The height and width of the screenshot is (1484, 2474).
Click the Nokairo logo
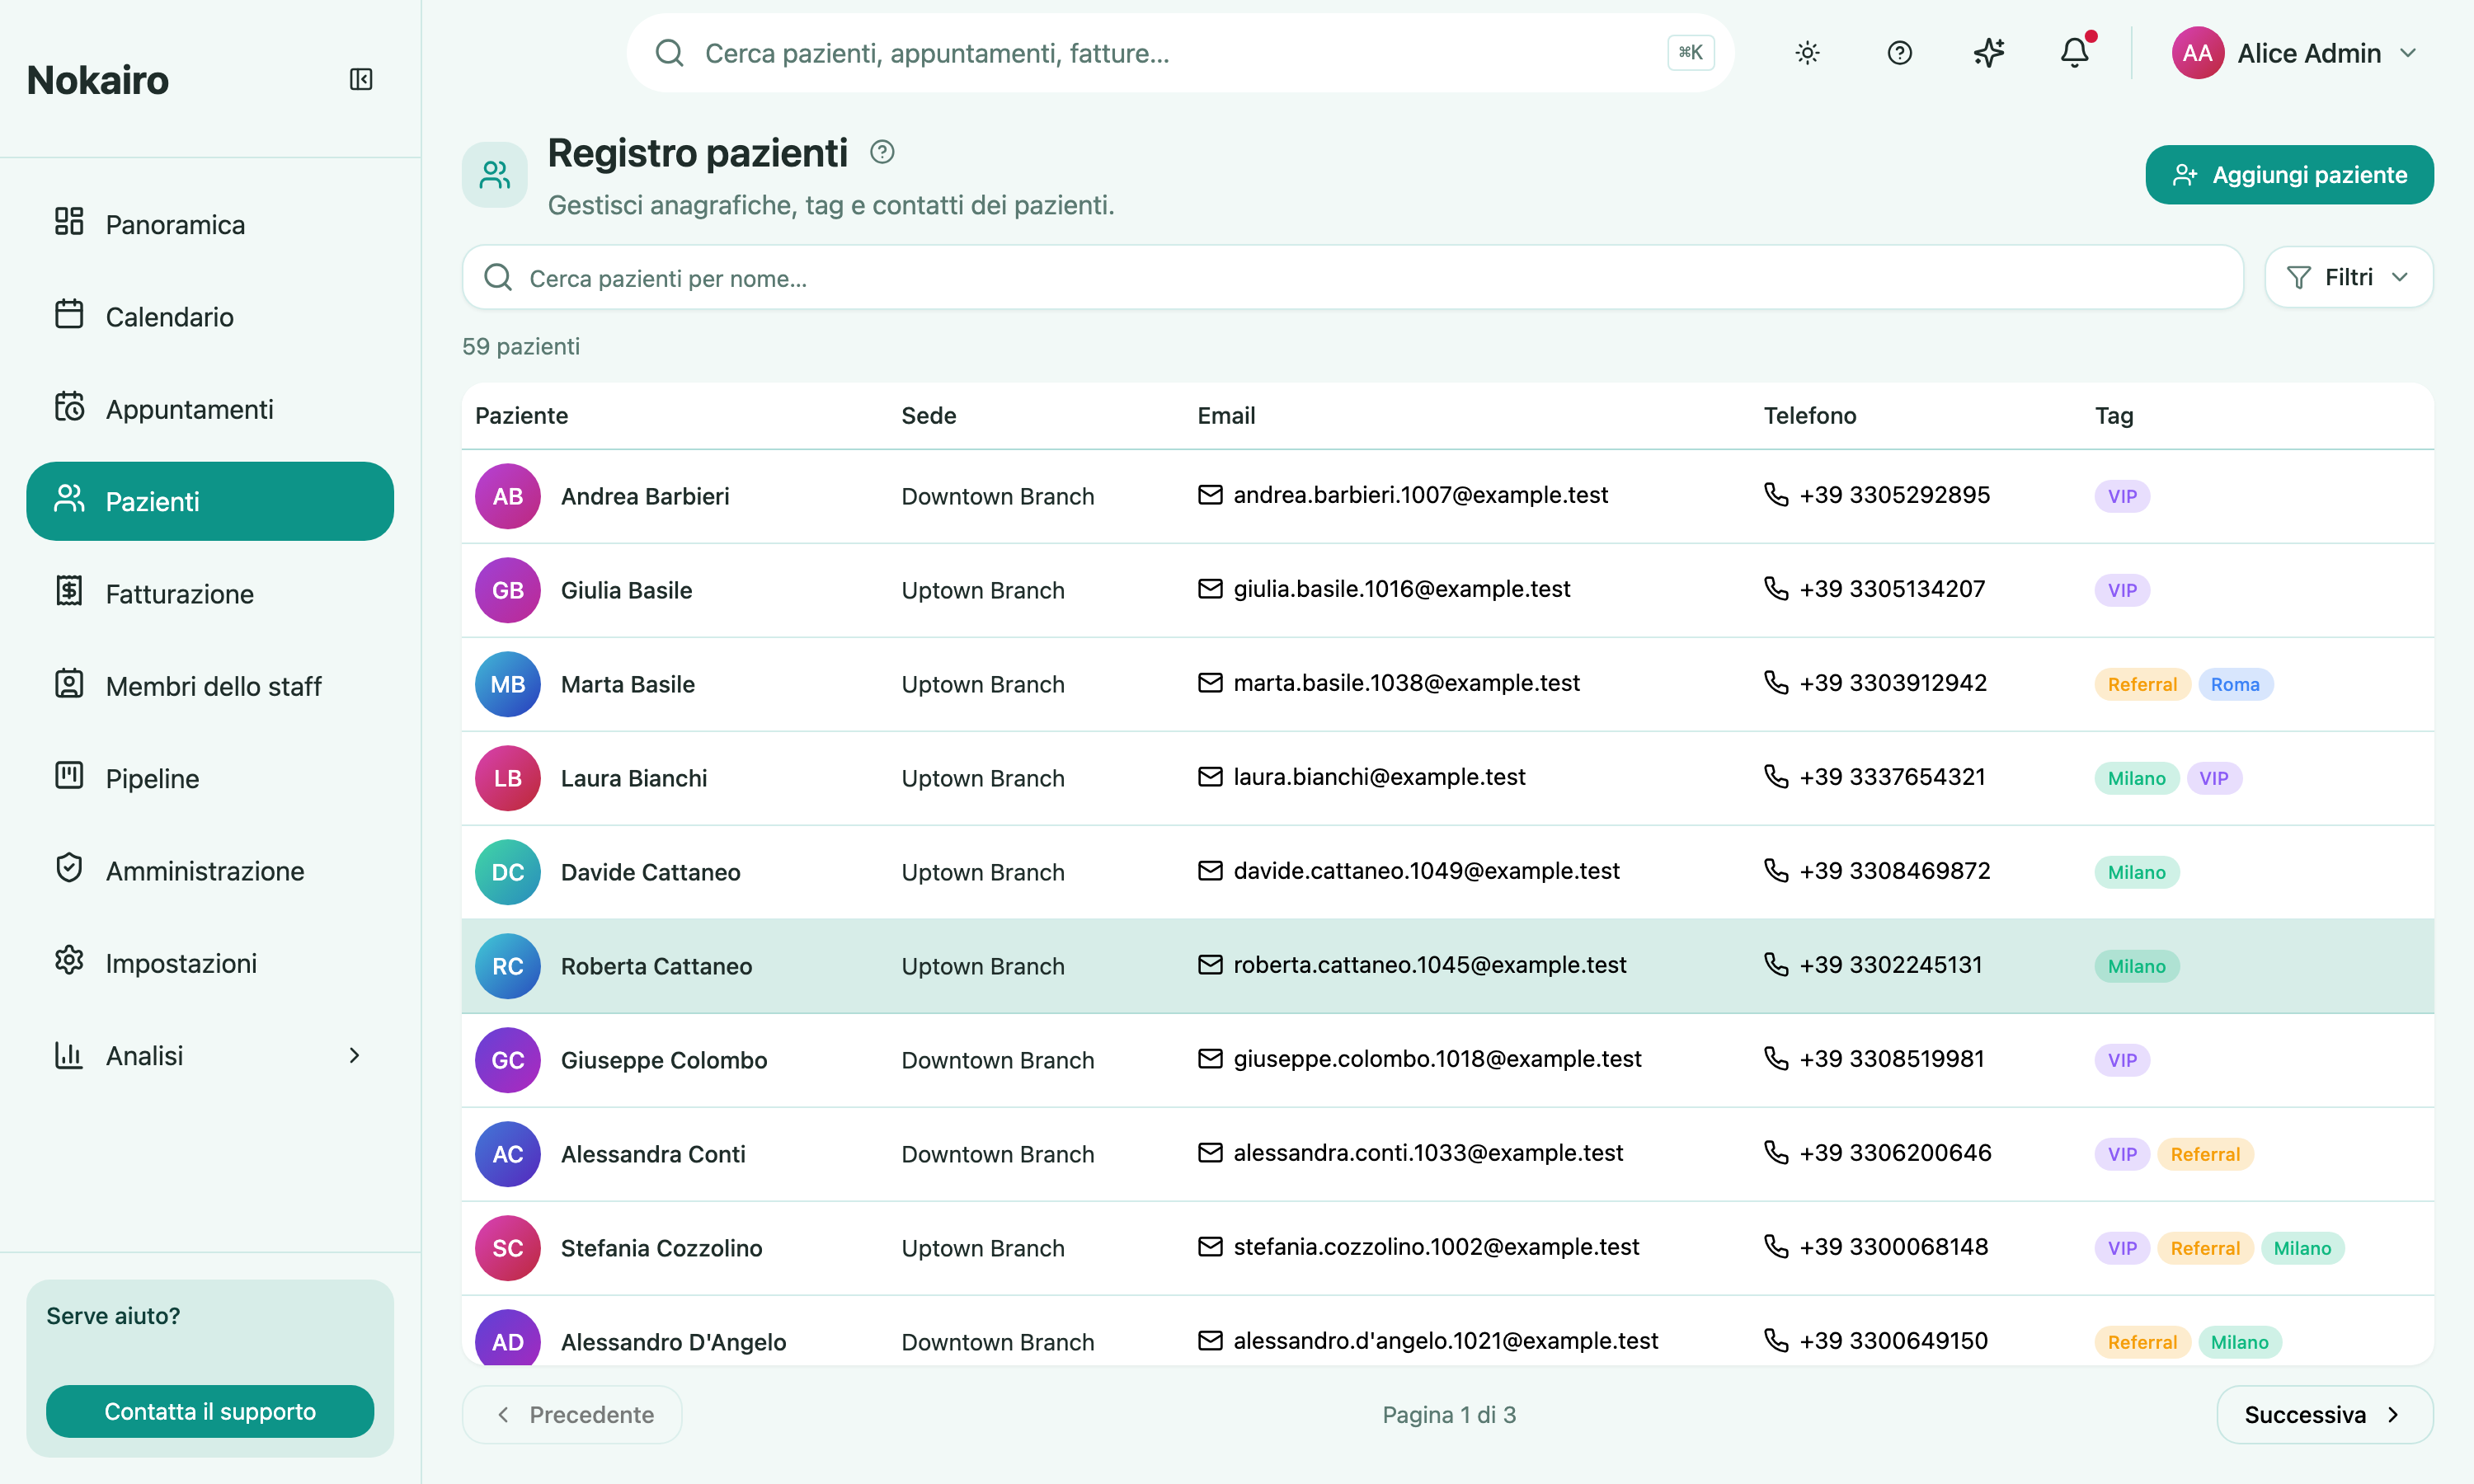tap(98, 80)
